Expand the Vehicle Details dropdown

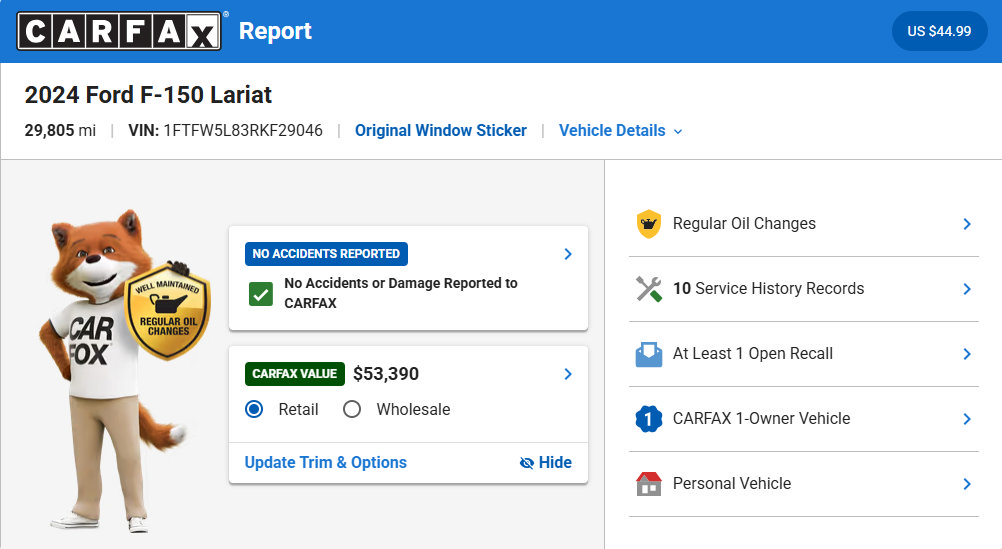click(x=620, y=130)
